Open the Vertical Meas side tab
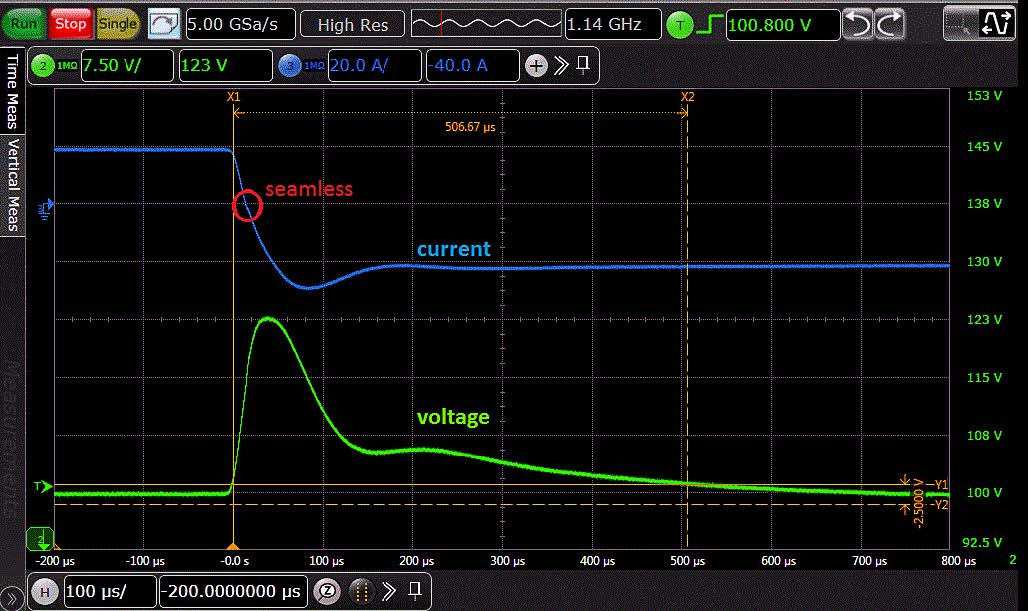The width and height of the screenshot is (1028, 611). point(12,185)
